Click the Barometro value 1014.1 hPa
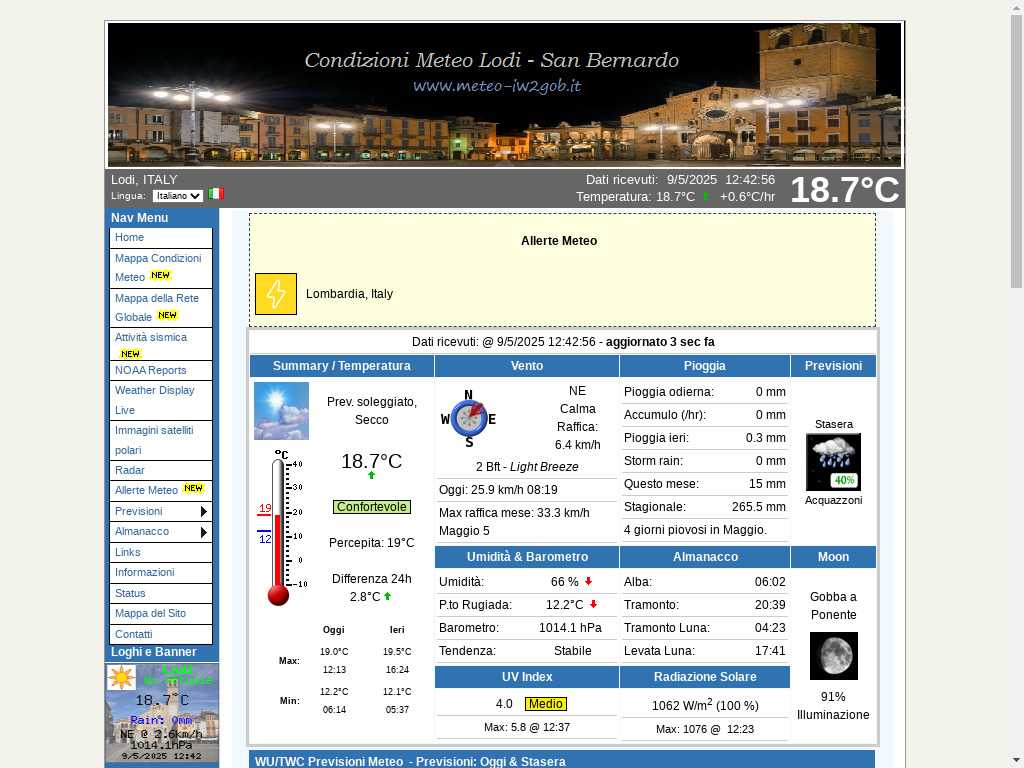This screenshot has width=1024, height=768. point(570,628)
